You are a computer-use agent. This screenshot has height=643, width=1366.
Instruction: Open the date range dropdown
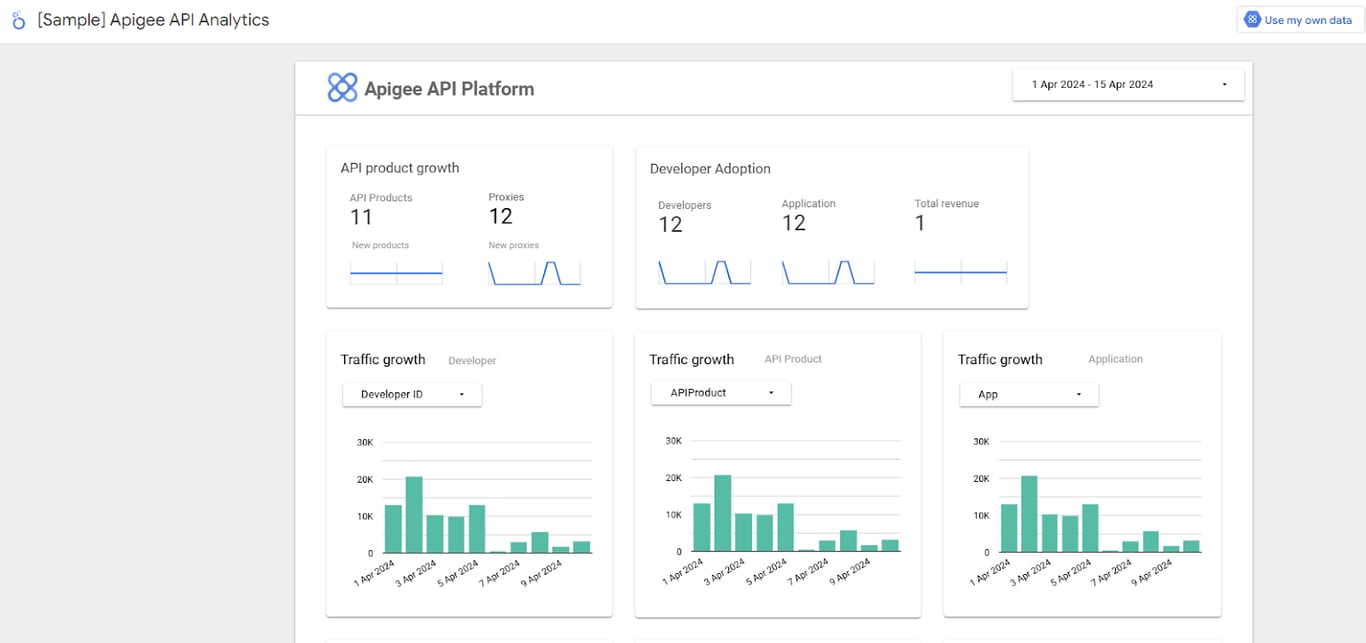coord(1128,85)
